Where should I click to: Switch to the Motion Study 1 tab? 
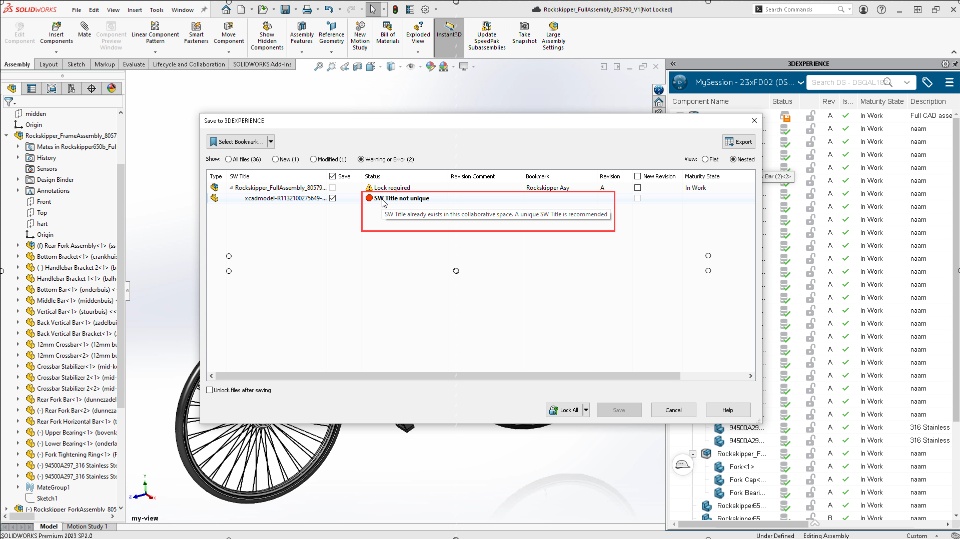[87, 526]
